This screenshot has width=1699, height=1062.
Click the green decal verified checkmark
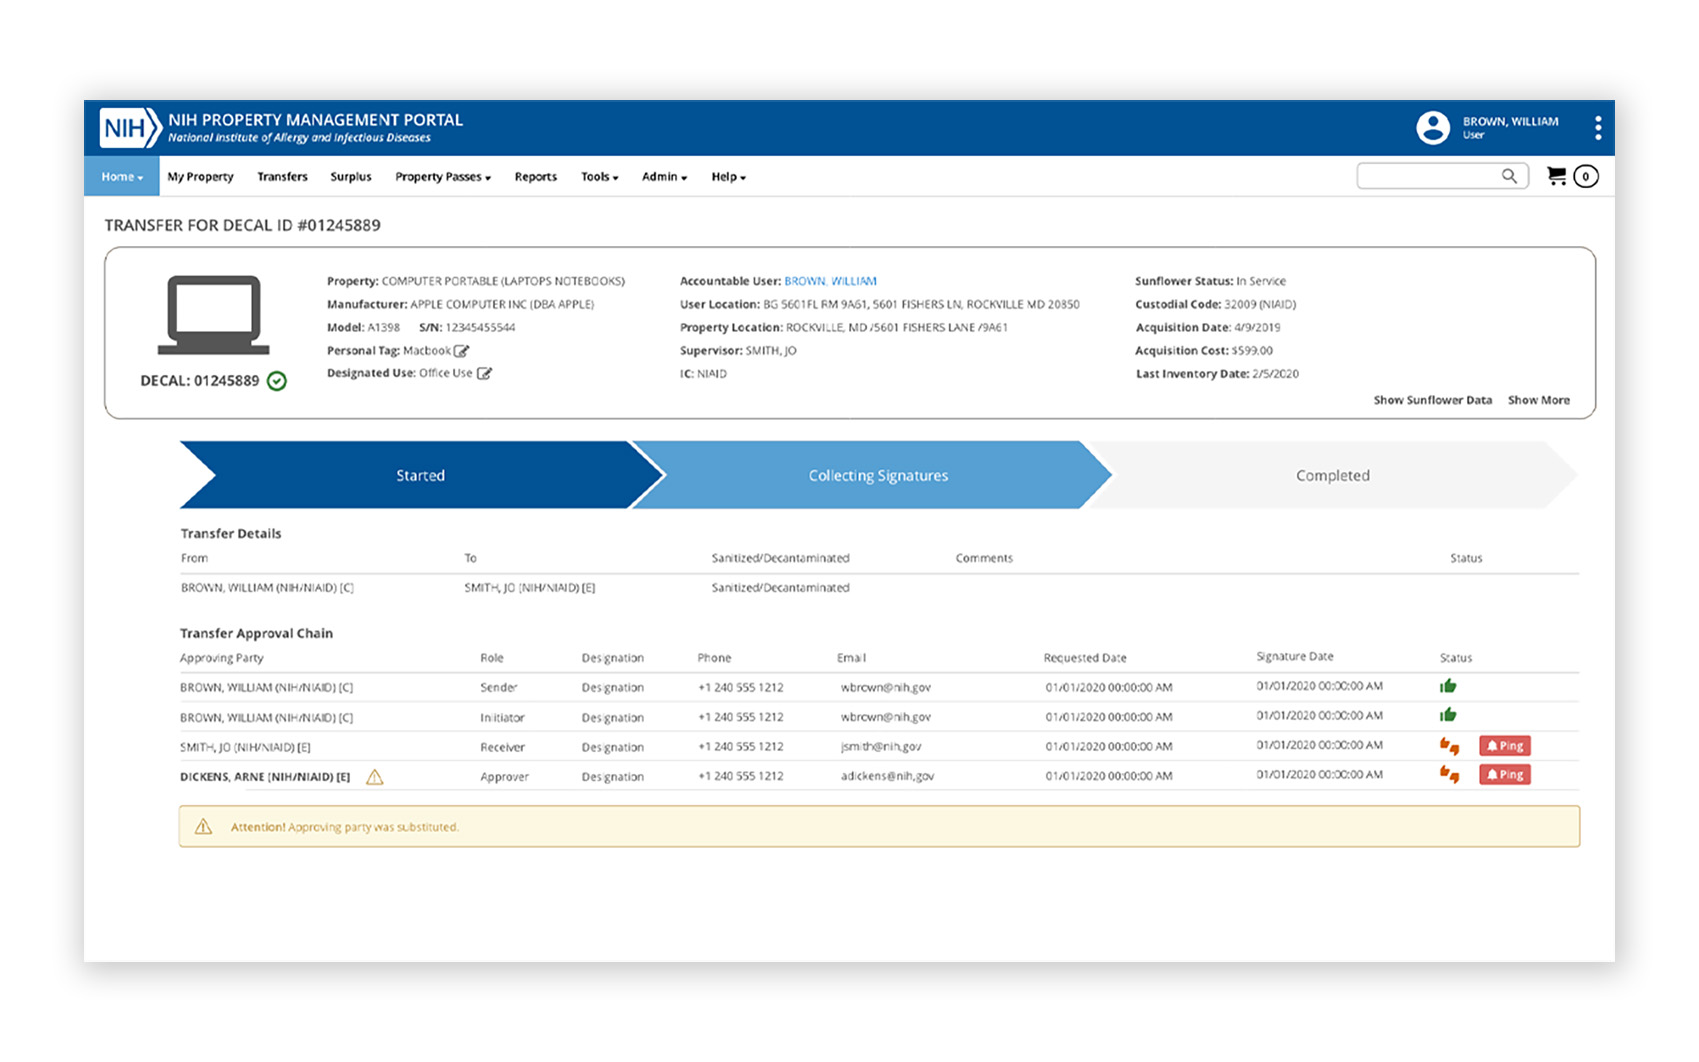(x=277, y=381)
